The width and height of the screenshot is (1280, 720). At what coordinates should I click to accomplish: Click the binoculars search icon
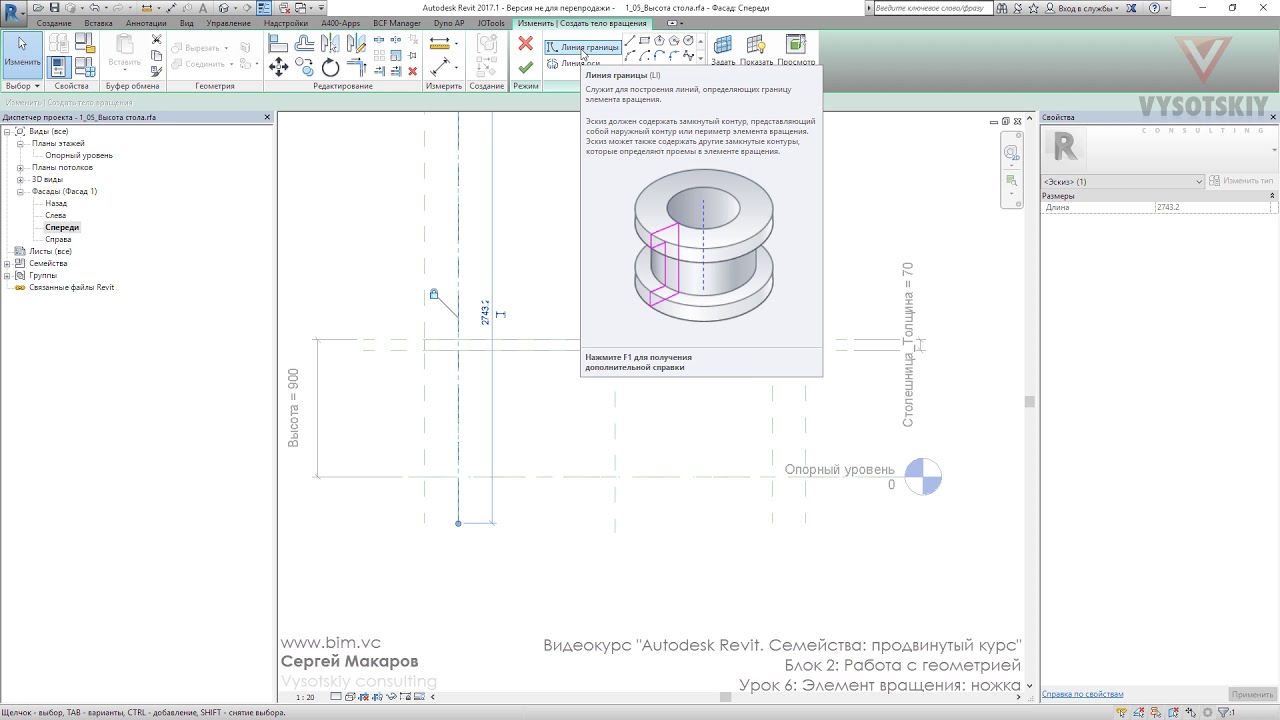coord(1004,8)
